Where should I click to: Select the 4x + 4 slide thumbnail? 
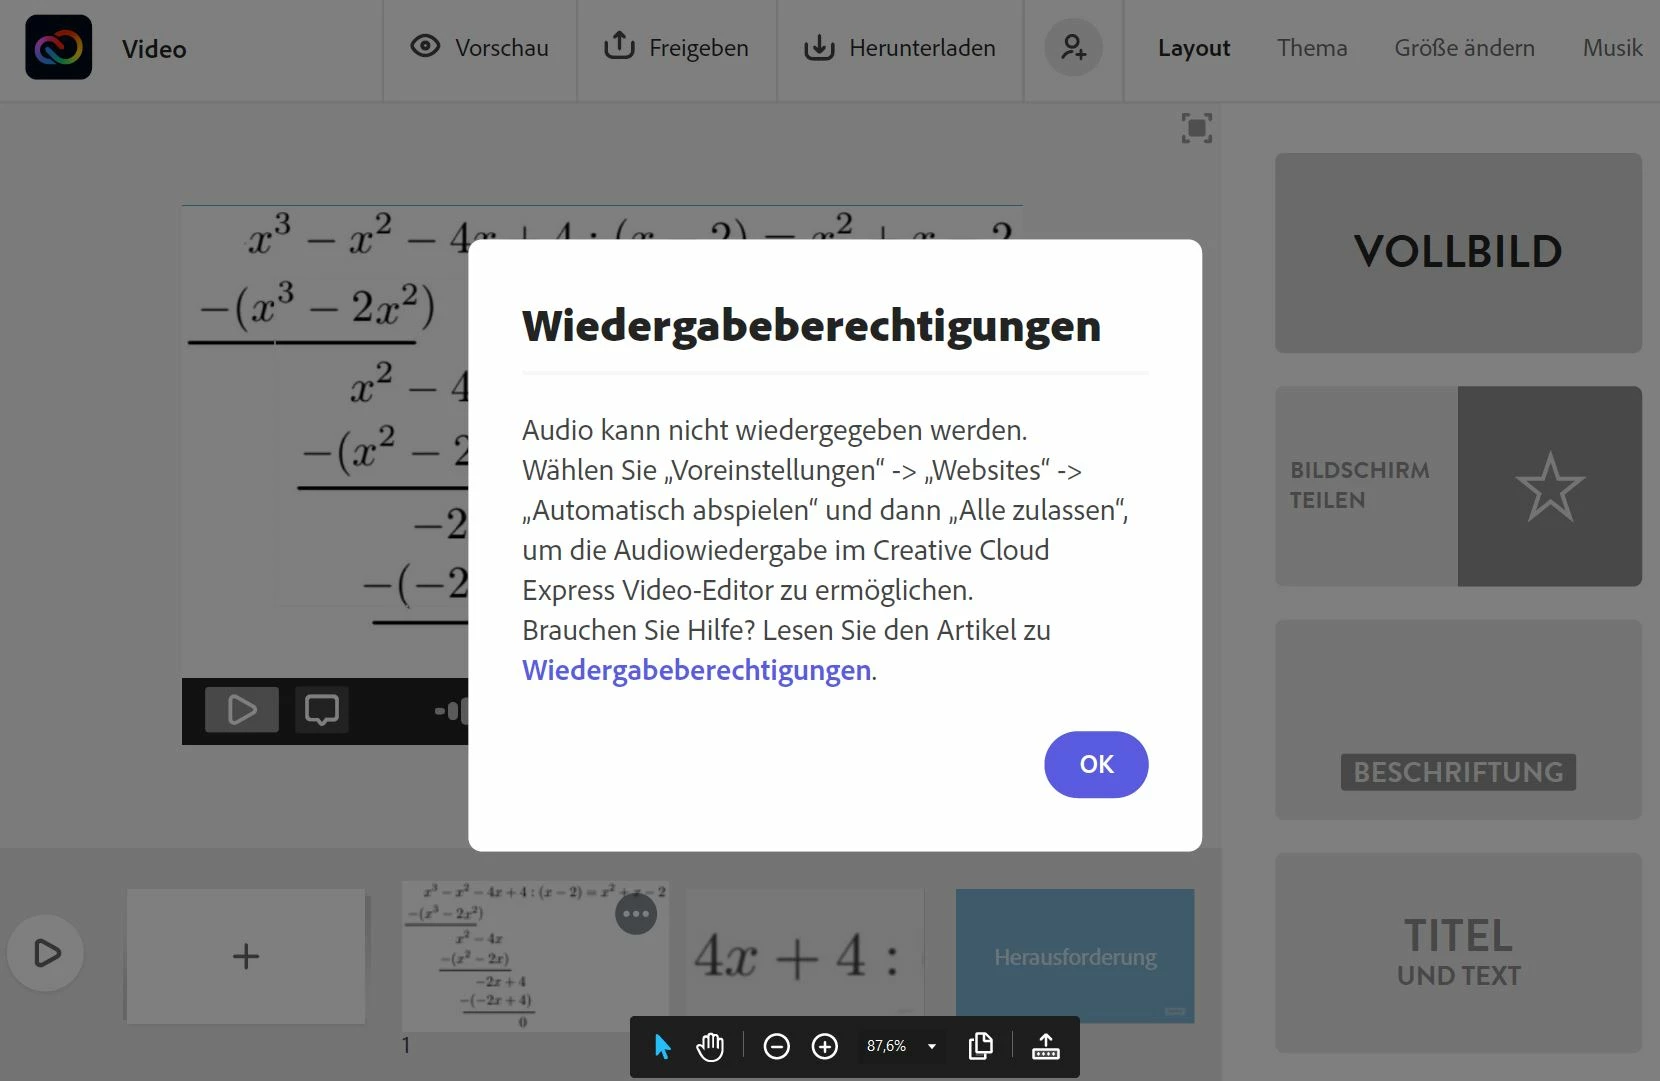[805, 956]
